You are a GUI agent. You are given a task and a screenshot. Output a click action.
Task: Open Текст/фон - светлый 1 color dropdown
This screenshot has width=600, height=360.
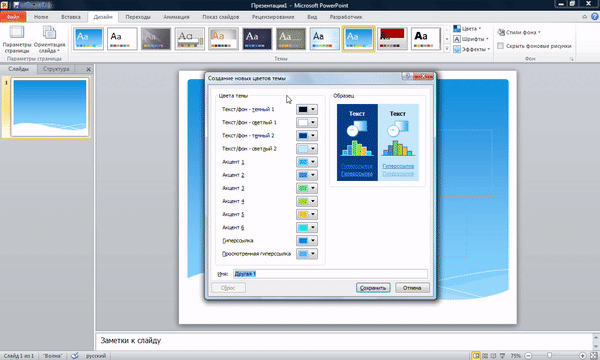pos(307,122)
